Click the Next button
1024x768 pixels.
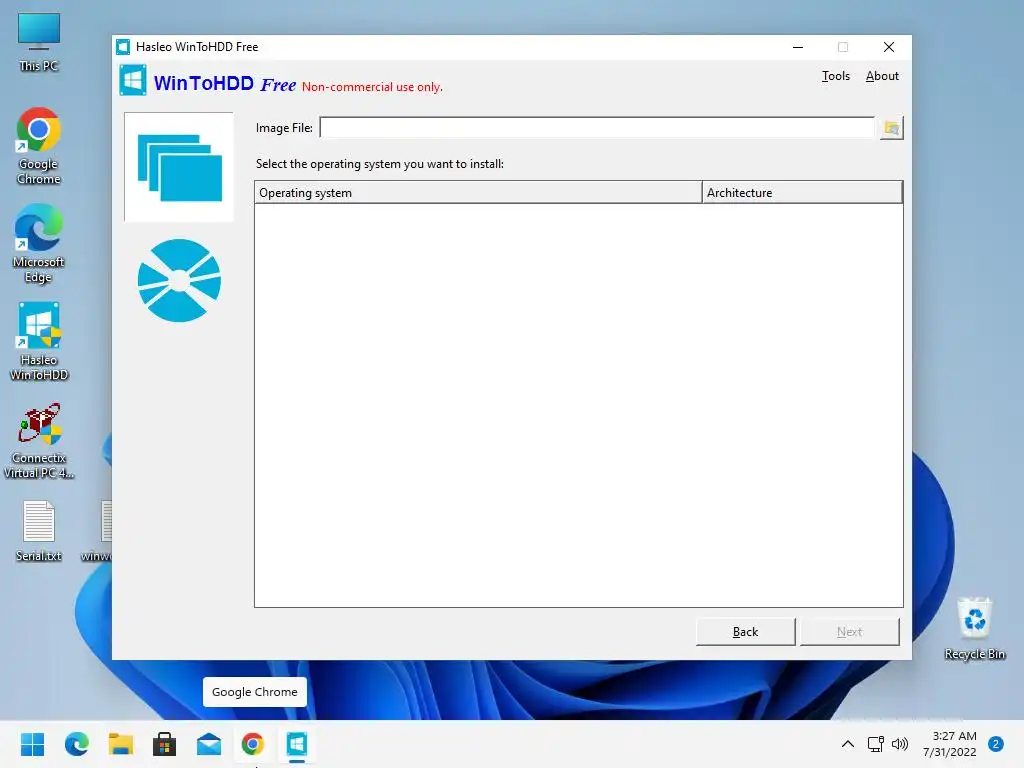[x=849, y=632]
